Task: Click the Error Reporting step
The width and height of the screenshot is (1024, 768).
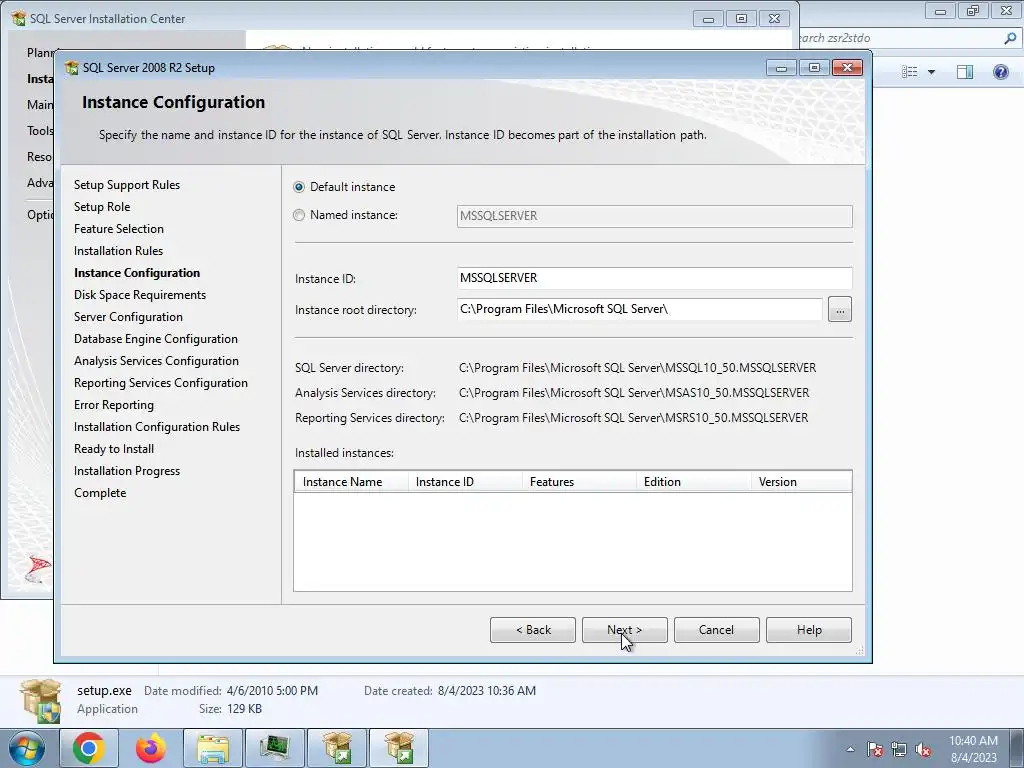Action: point(114,405)
